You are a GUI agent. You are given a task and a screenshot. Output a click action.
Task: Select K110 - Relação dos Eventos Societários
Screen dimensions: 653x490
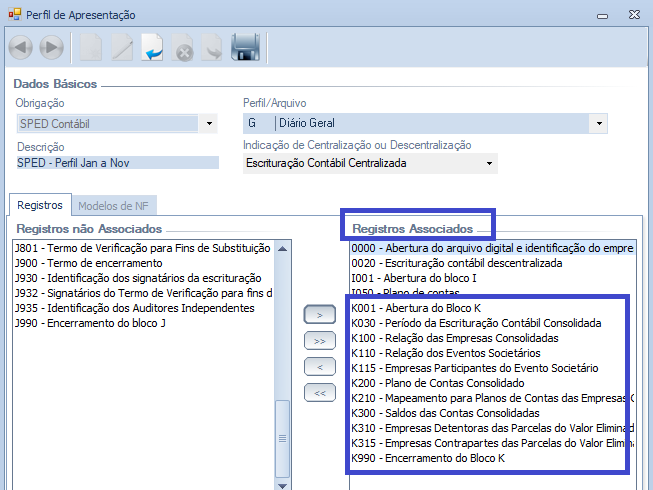pyautogui.click(x=493, y=353)
